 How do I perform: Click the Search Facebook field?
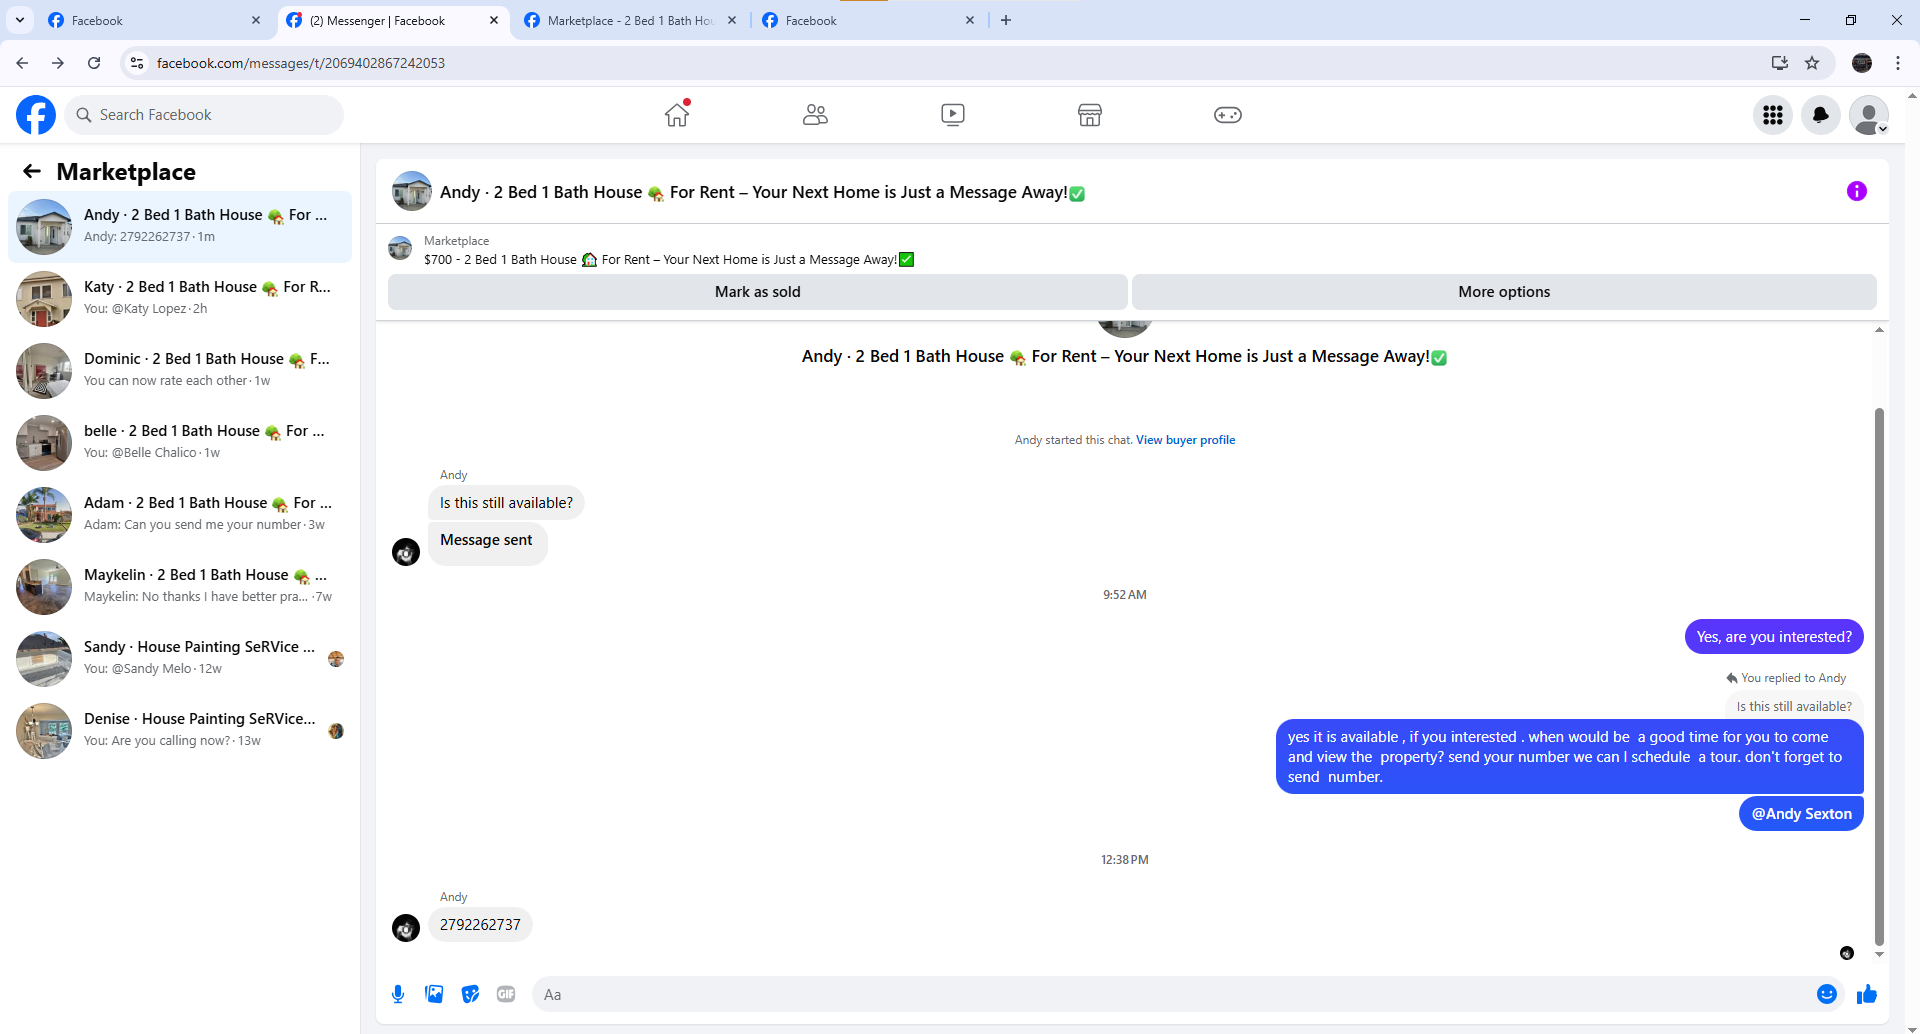click(204, 115)
